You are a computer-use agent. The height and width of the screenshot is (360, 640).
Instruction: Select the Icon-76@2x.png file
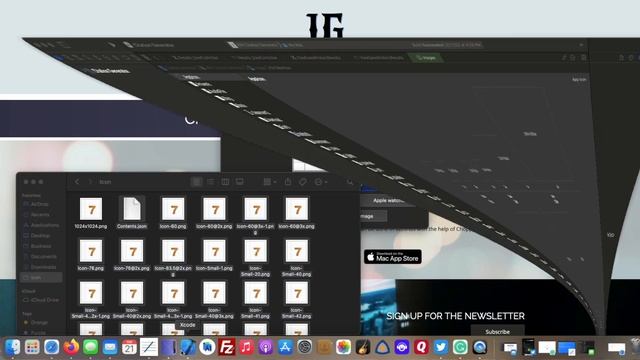(132, 255)
